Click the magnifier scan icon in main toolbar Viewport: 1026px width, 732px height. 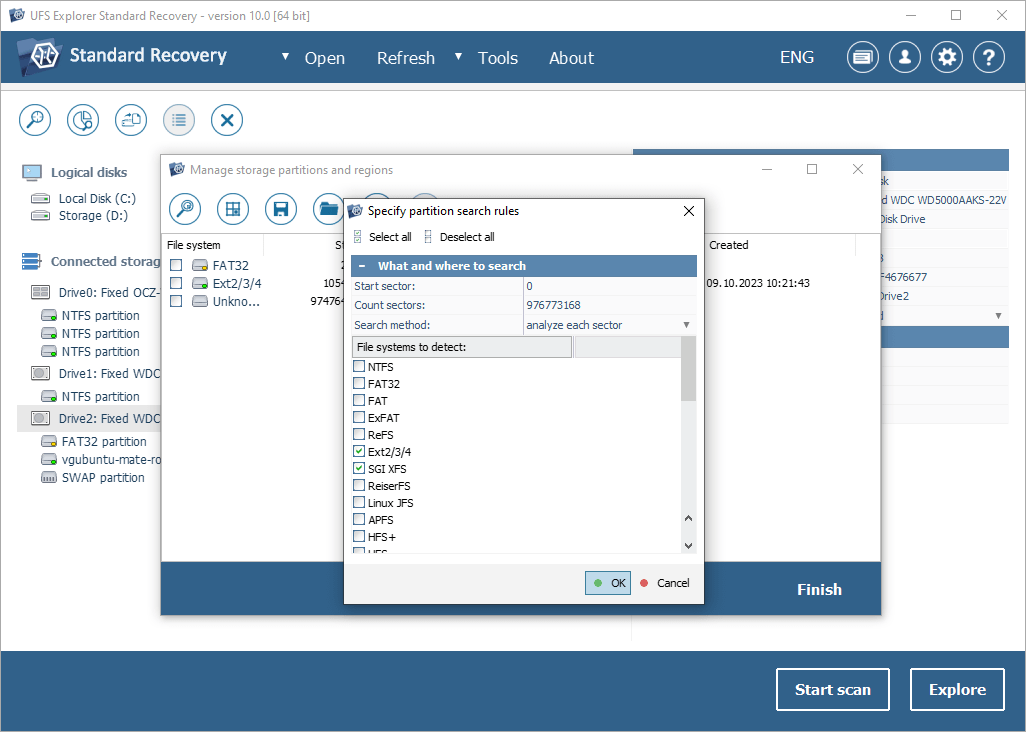(35, 120)
